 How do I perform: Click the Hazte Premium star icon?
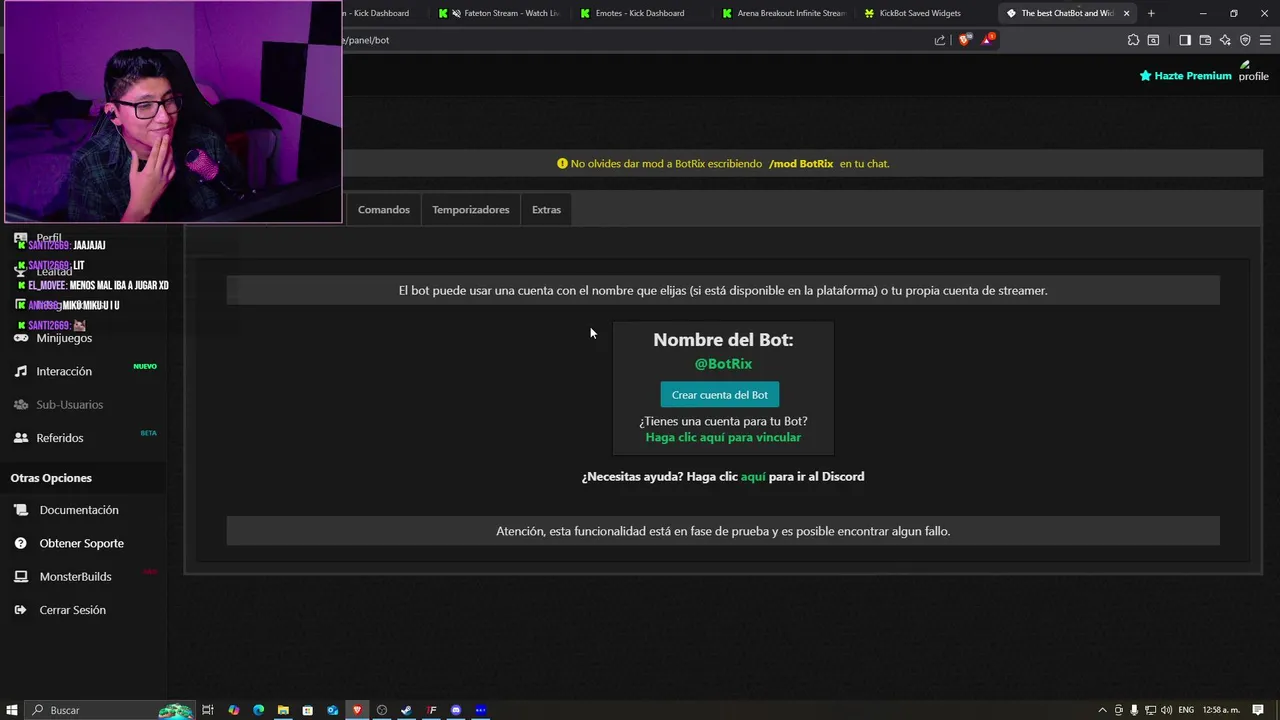tap(1146, 76)
